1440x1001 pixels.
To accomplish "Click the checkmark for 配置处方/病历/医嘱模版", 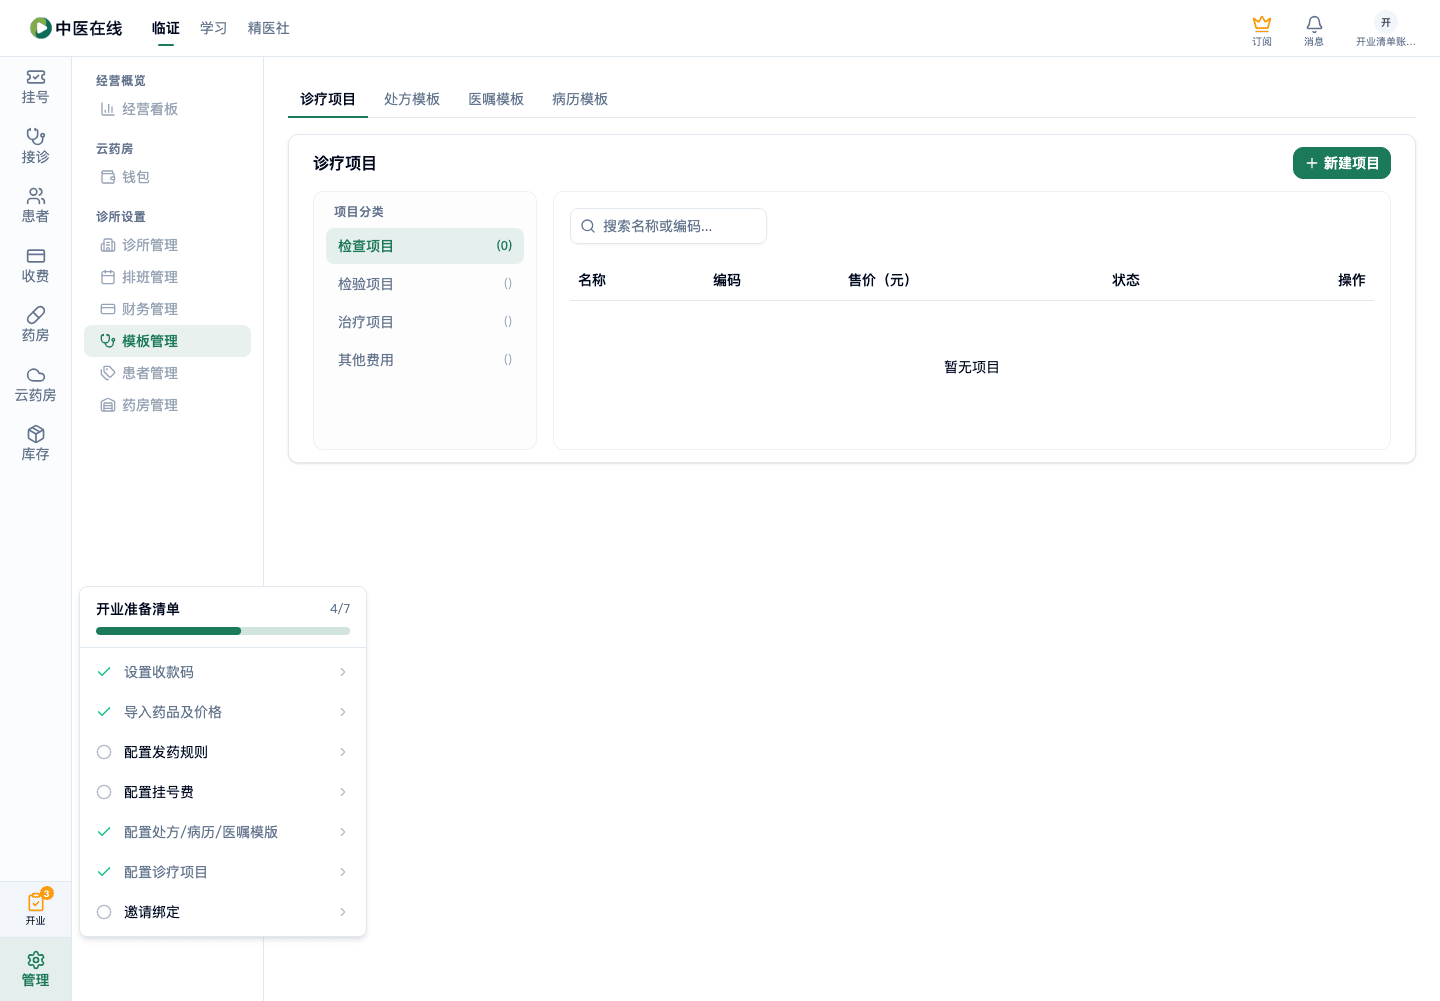I will [104, 832].
